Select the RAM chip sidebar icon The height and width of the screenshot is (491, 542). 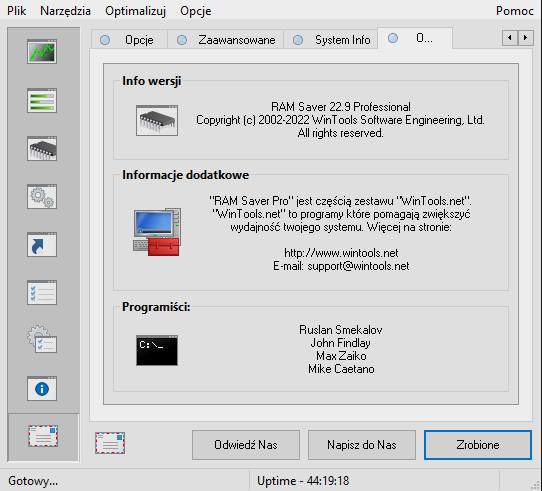pyautogui.click(x=42, y=149)
